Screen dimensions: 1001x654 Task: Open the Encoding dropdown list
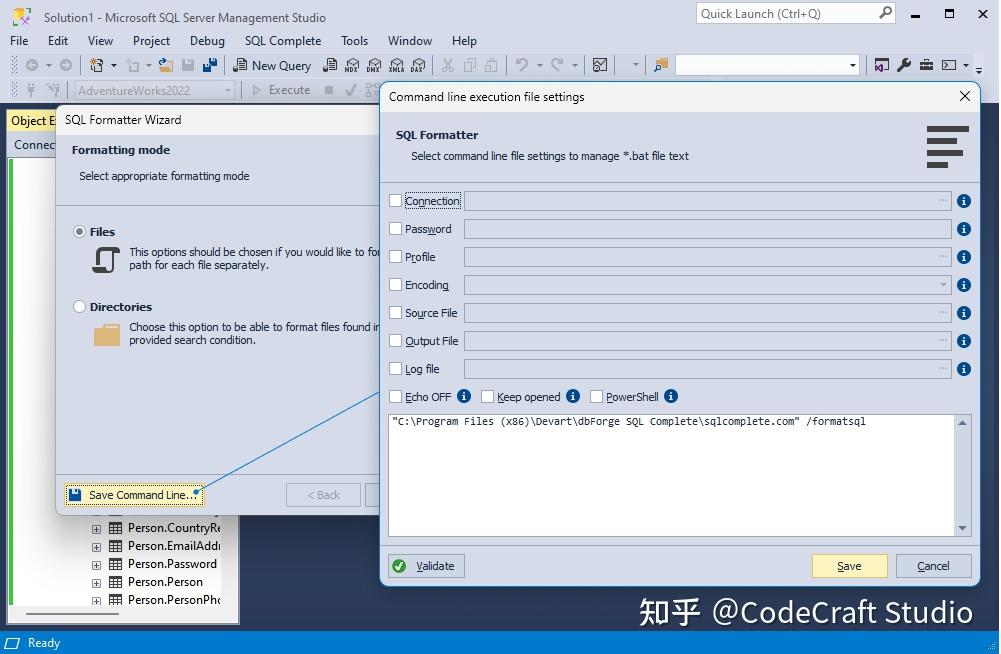tap(943, 285)
